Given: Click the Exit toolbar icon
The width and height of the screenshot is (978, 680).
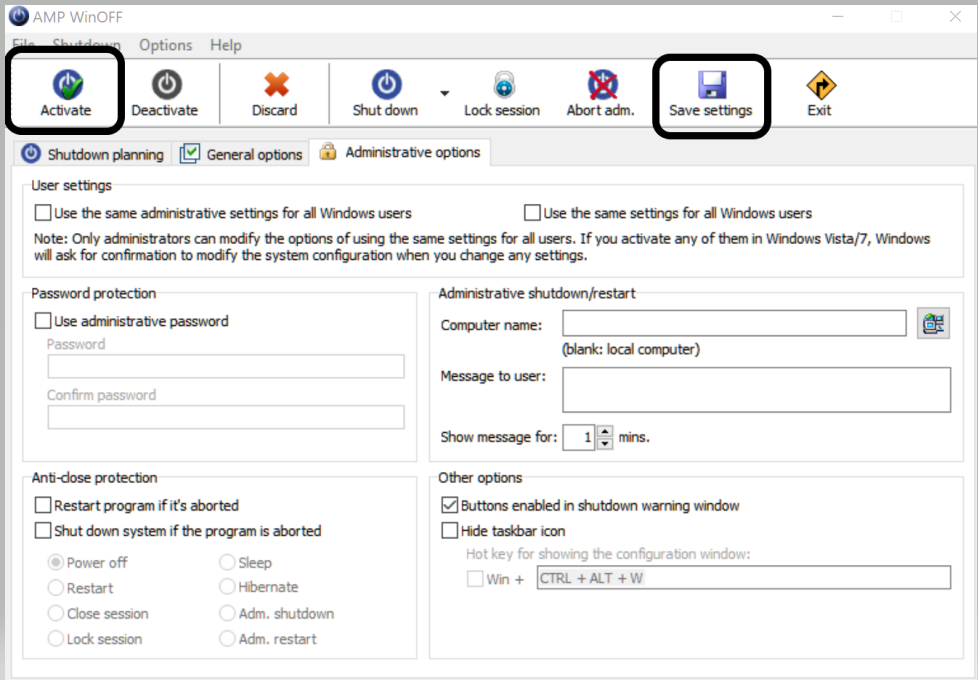Looking at the screenshot, I should point(819,85).
